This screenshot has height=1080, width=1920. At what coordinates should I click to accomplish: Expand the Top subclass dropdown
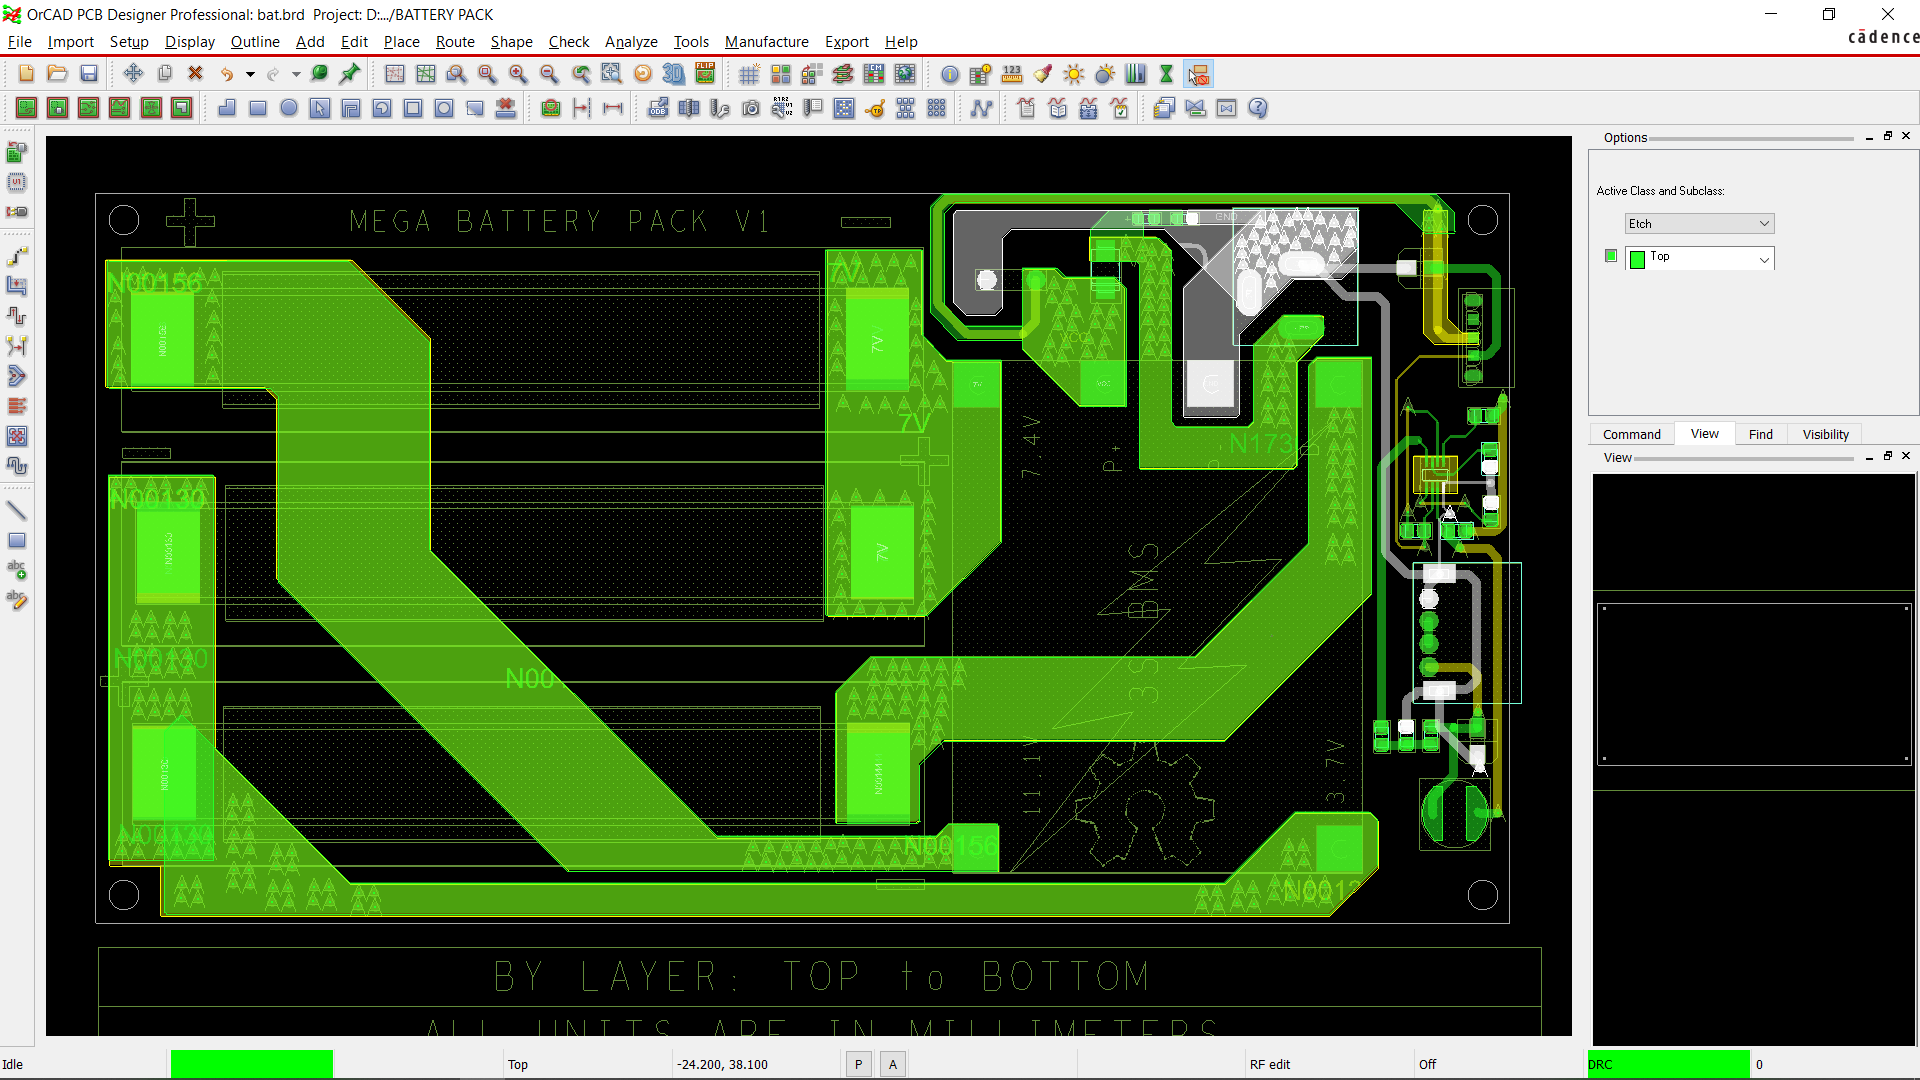[x=1764, y=259]
